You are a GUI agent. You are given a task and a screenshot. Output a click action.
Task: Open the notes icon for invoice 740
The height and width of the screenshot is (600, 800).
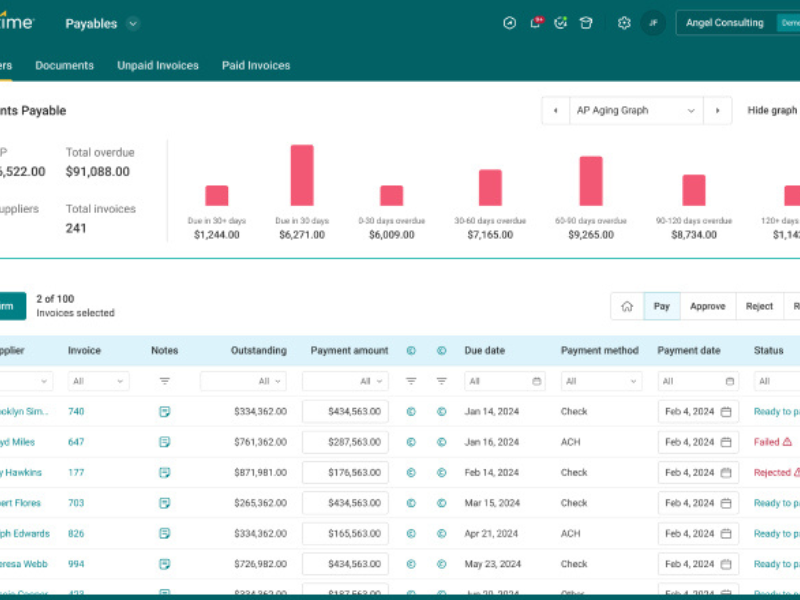165,411
